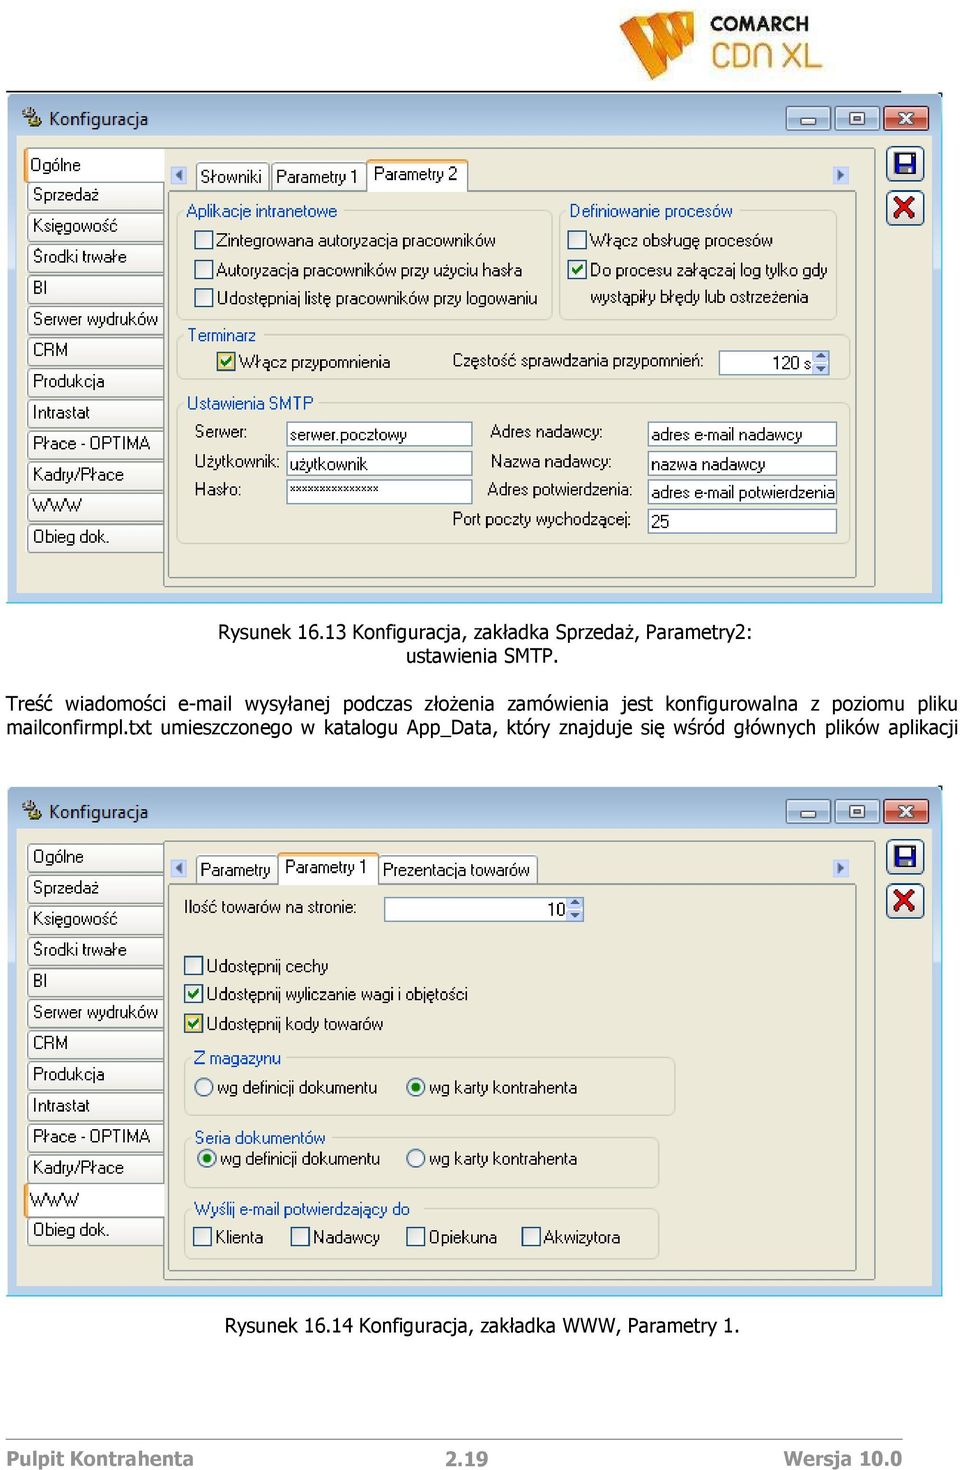Check Akwizytora e-mail recipient box
This screenshot has height=1470, width=960.
click(531, 1237)
